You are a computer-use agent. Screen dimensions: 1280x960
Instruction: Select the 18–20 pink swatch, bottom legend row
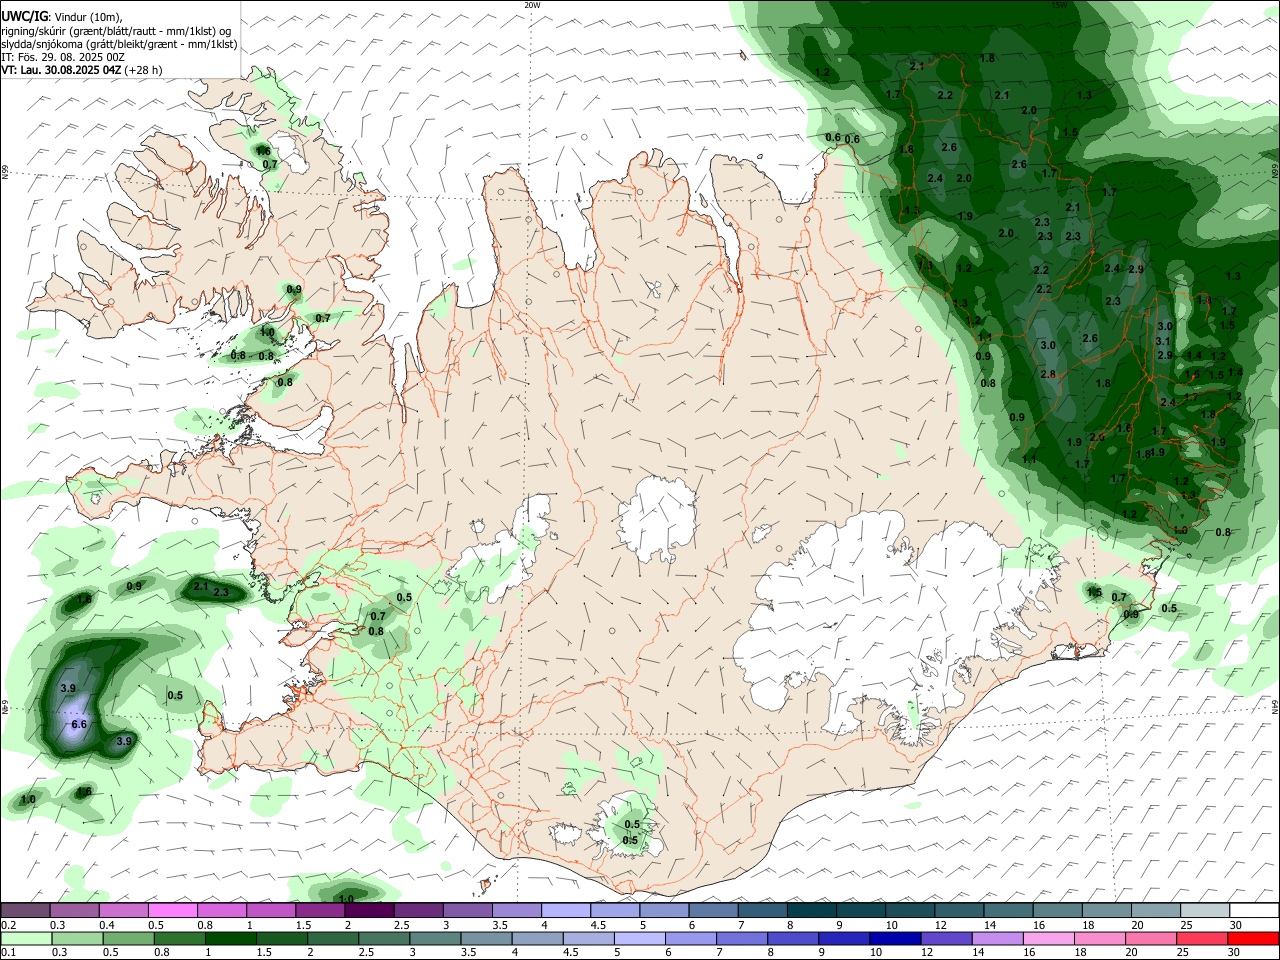pyautogui.click(x=1100, y=938)
